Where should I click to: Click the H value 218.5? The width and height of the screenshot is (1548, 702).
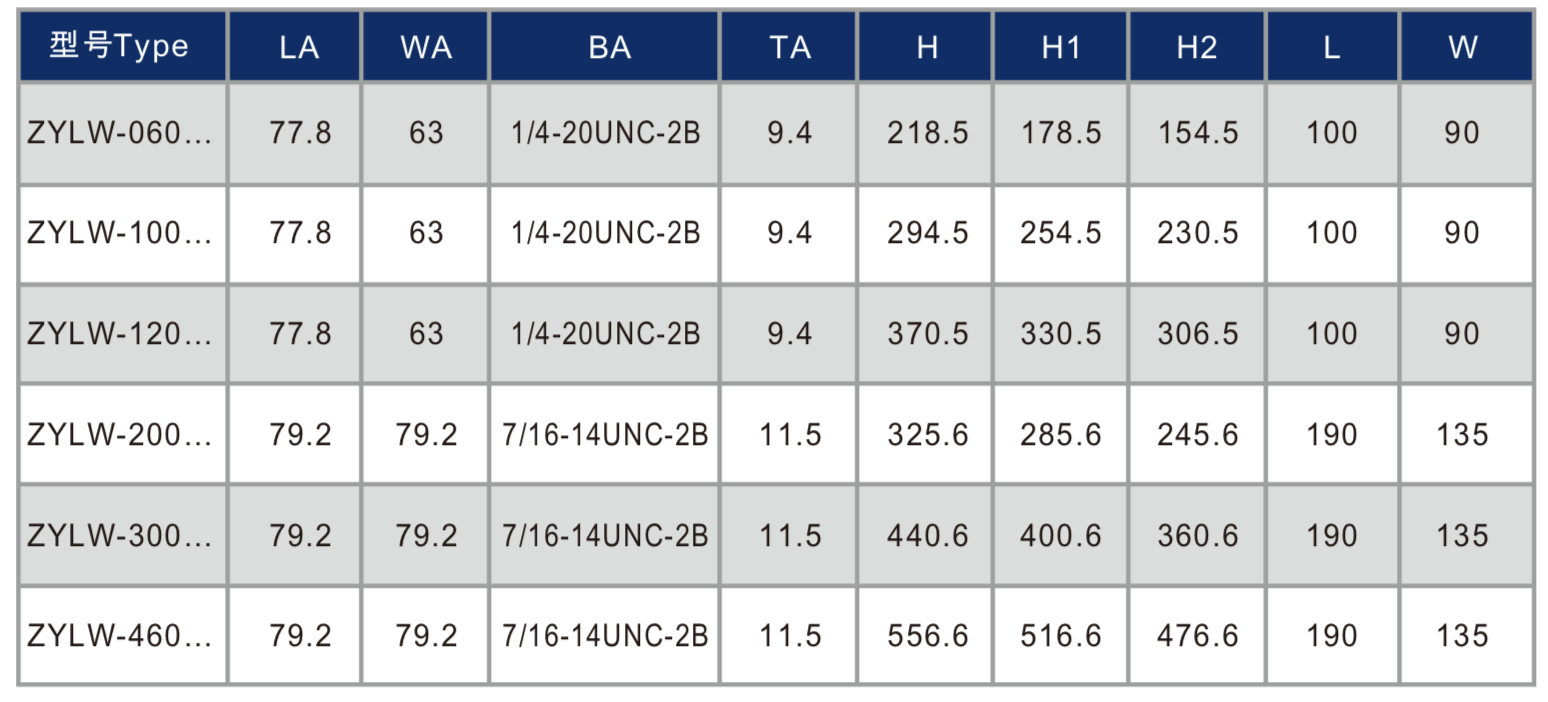coord(927,133)
